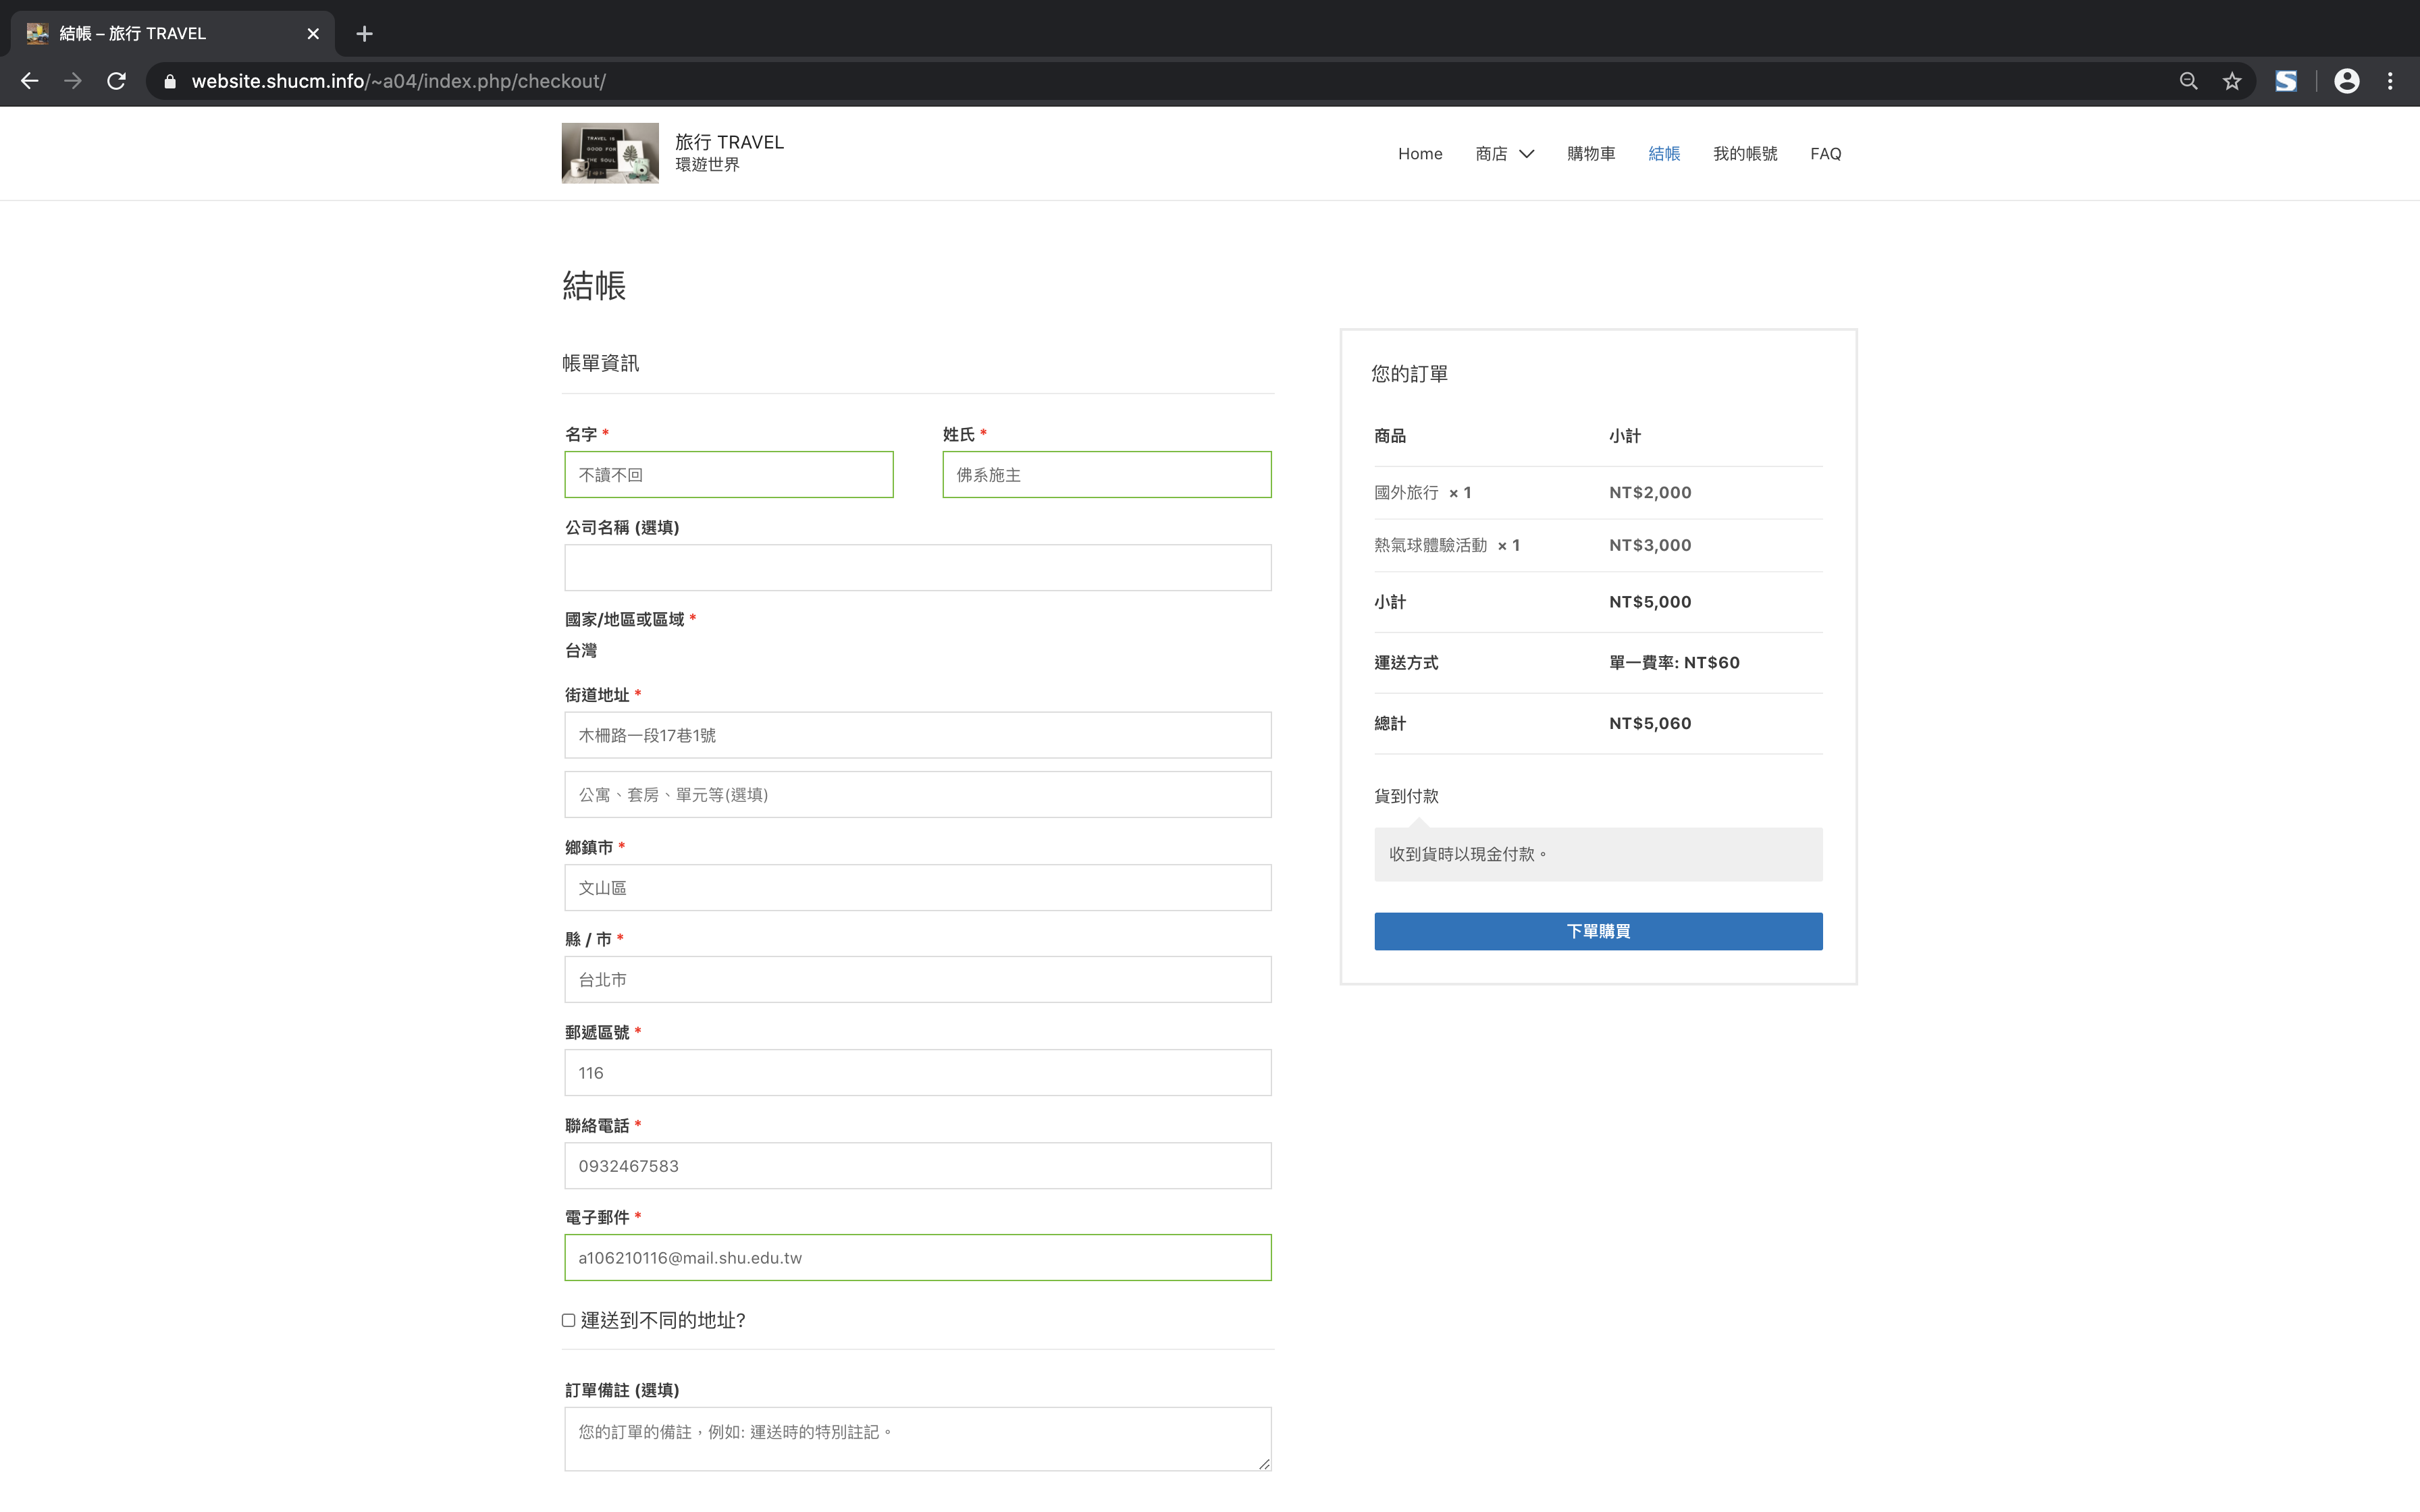Click the Home navigation link
Viewport: 2420px width, 1512px height.
pos(1420,154)
